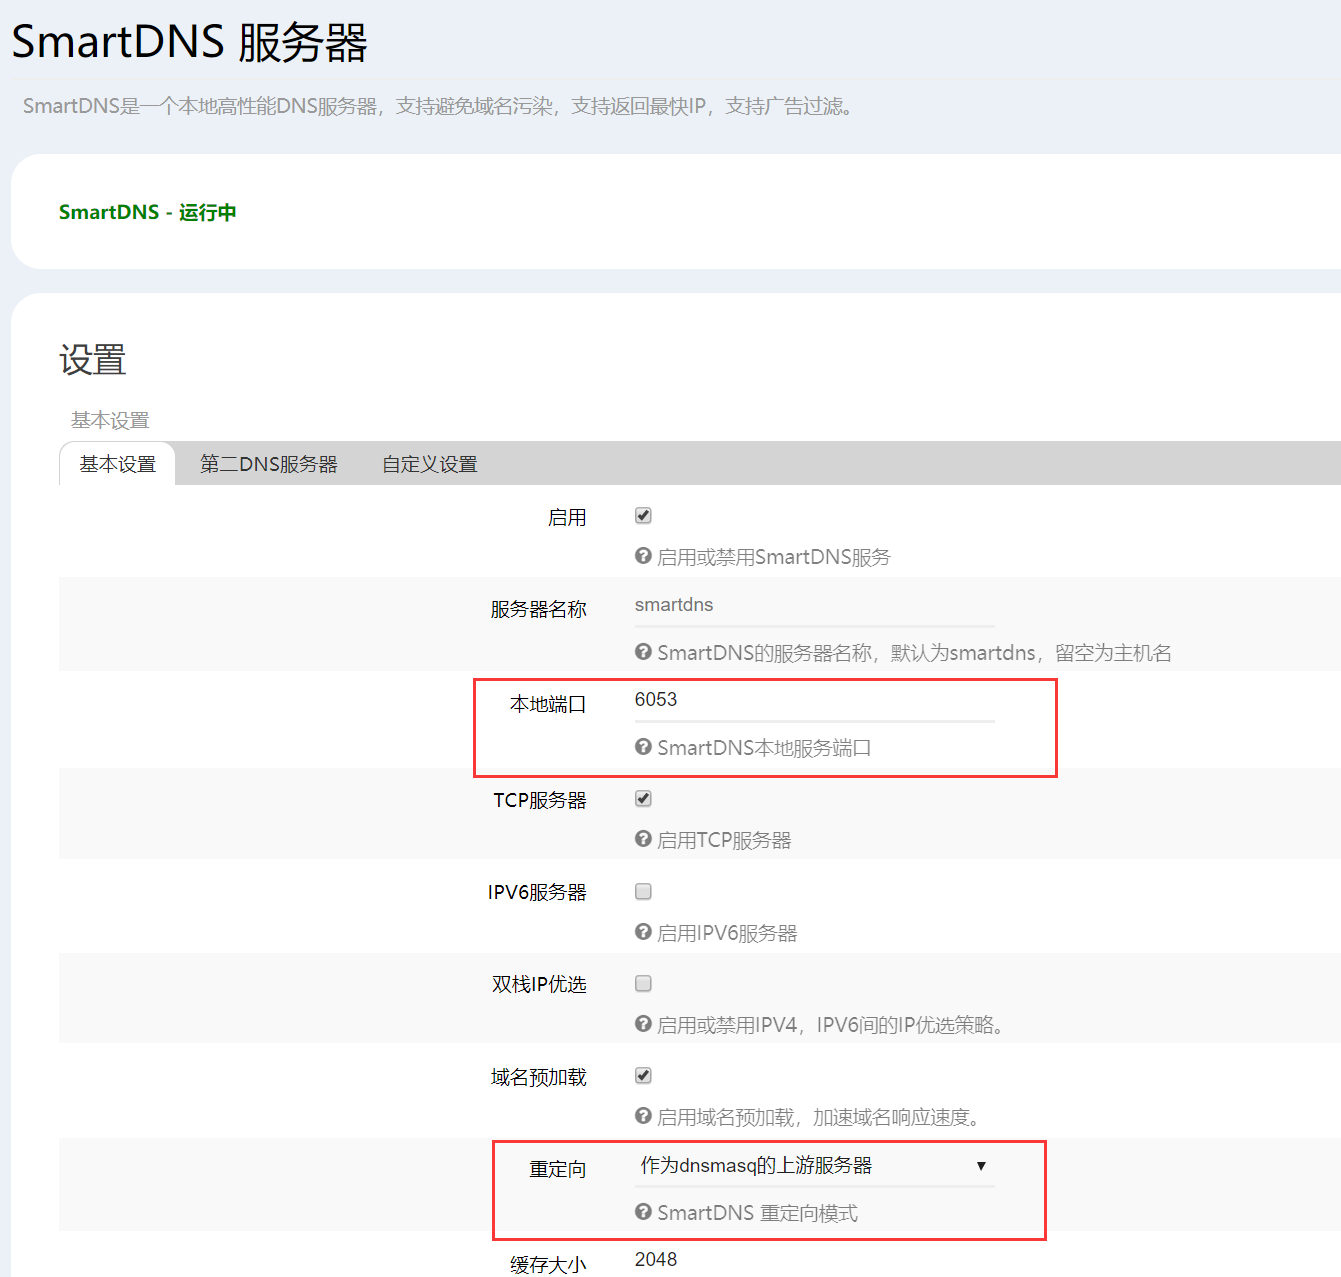This screenshot has width=1341, height=1277.
Task: Click the SmartDNS - 运行中 status text
Action: coord(148,212)
